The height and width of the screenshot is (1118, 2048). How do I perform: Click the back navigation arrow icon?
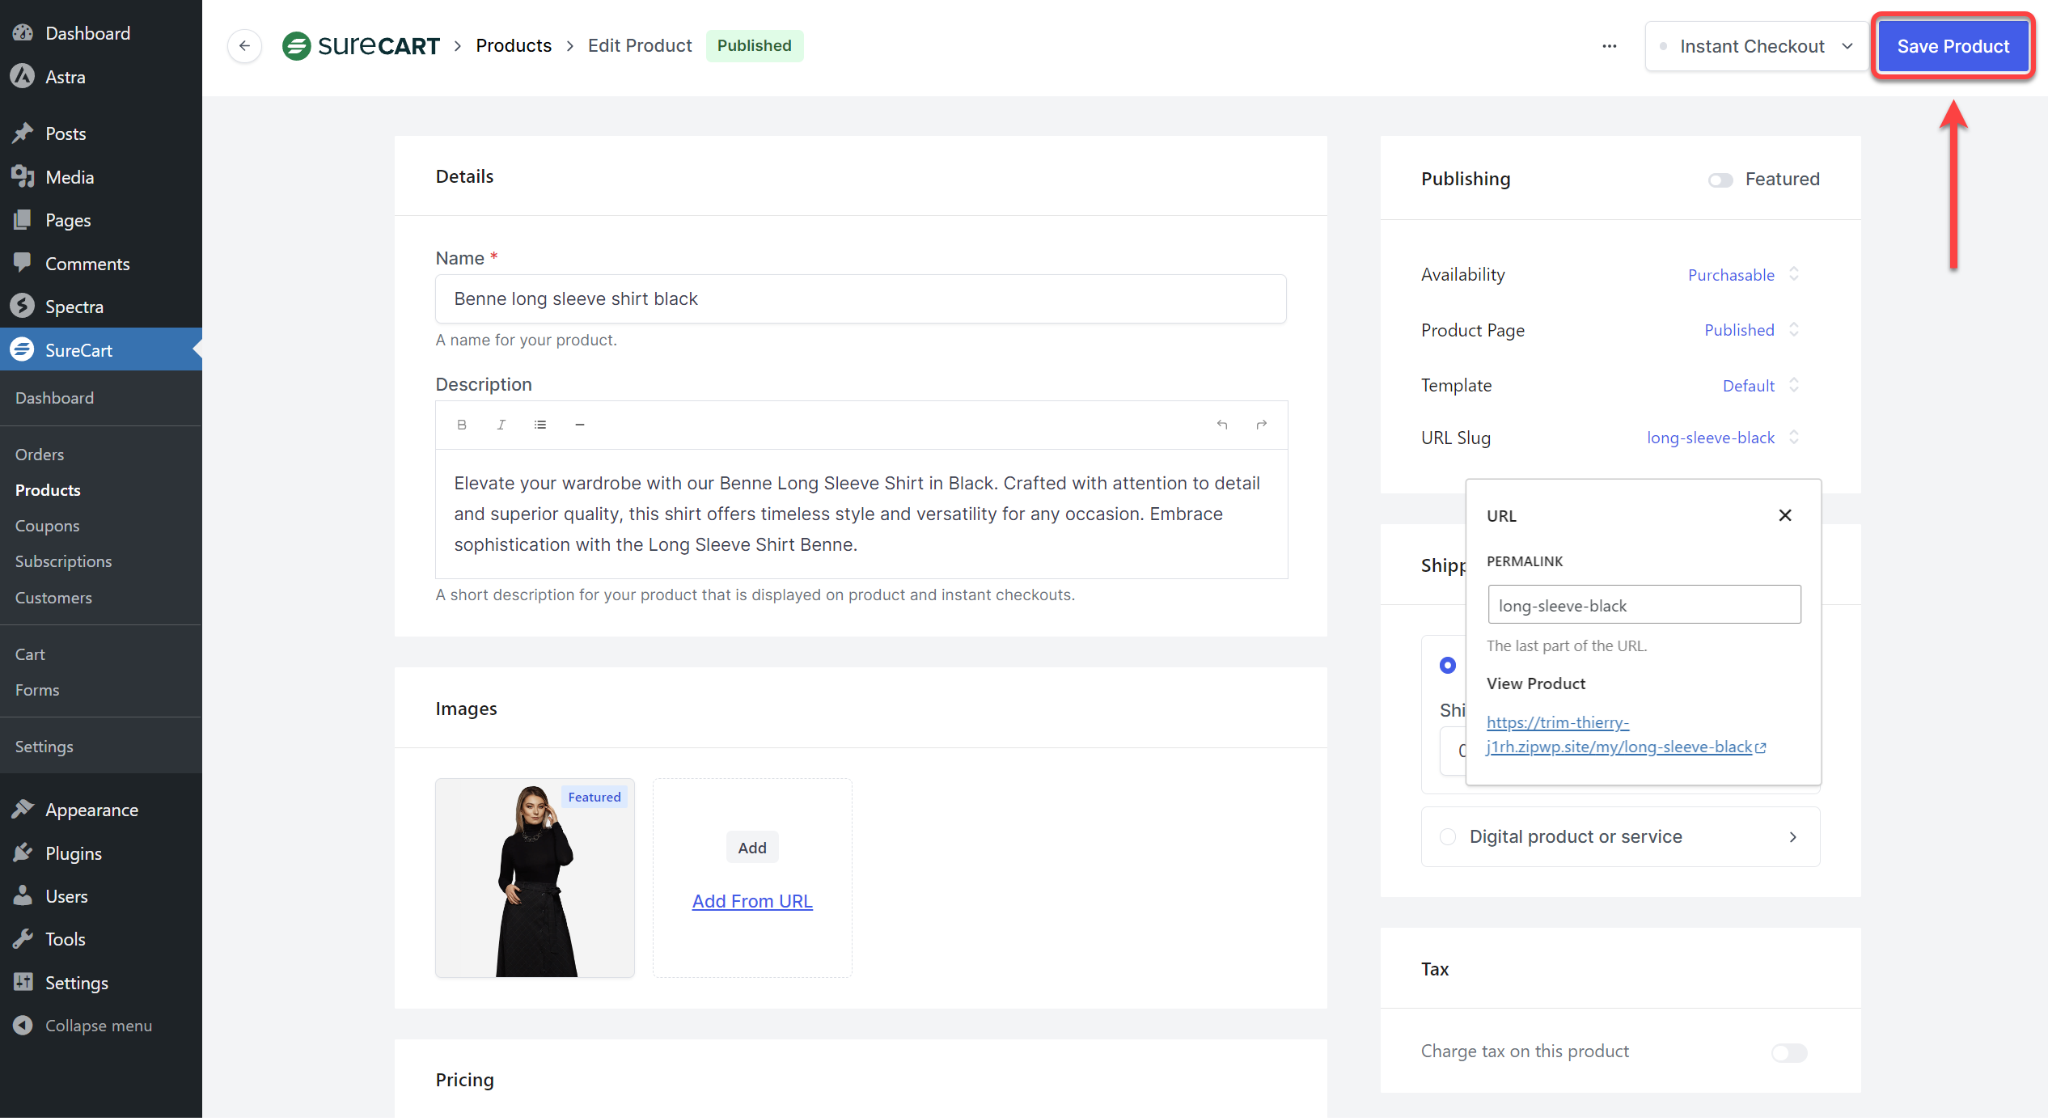tap(244, 45)
